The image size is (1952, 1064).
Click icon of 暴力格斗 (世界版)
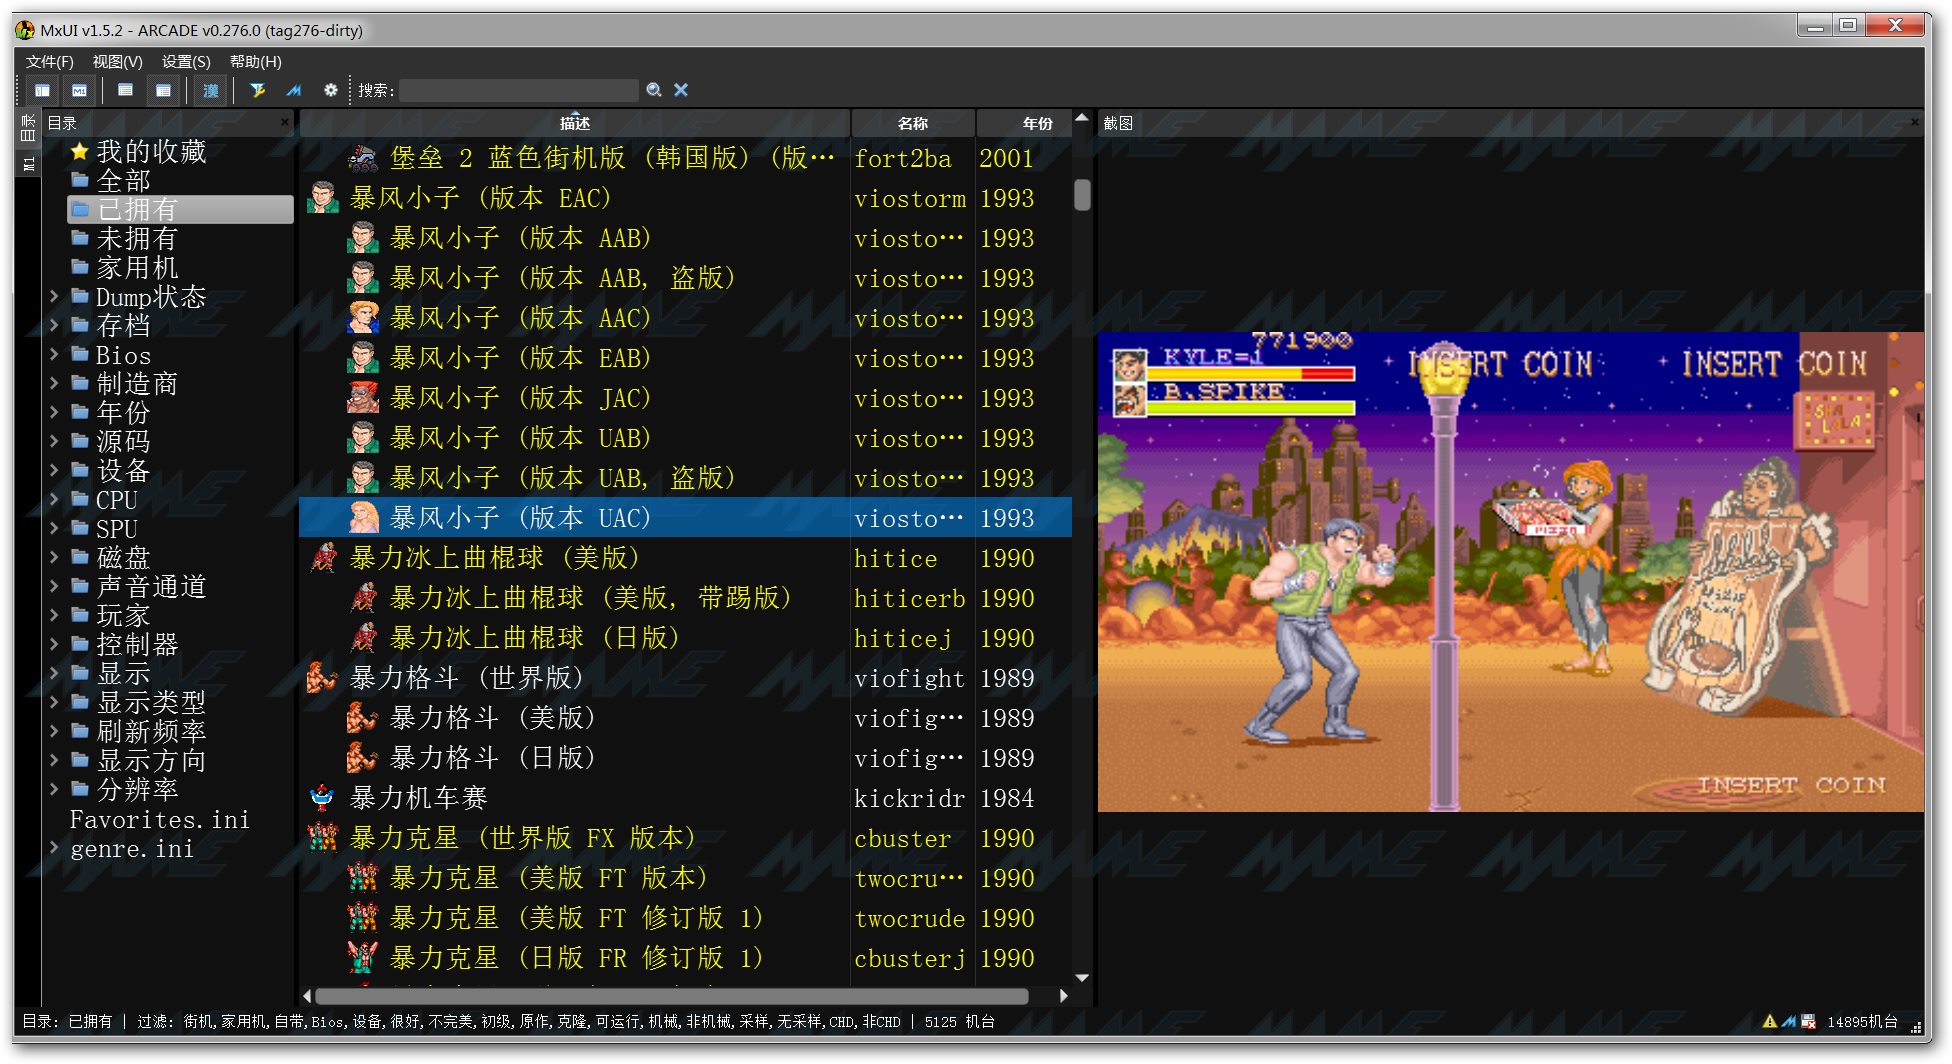point(323,678)
